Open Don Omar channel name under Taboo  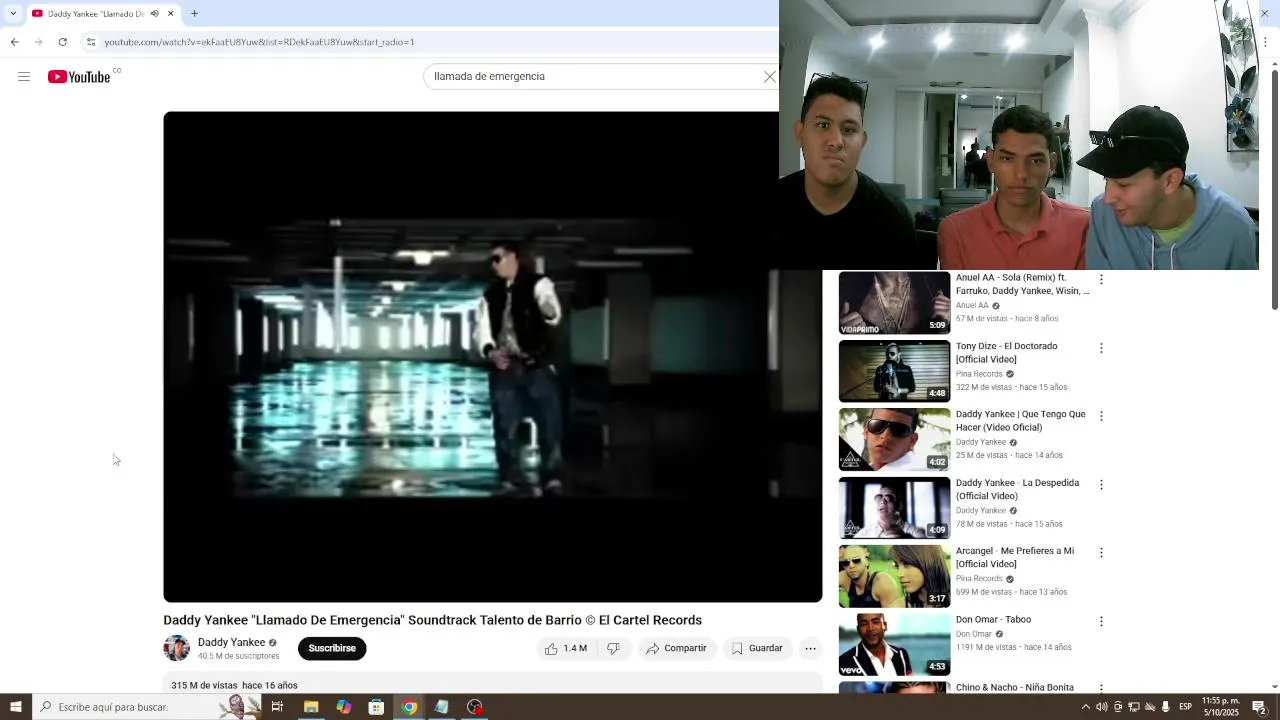(974, 634)
